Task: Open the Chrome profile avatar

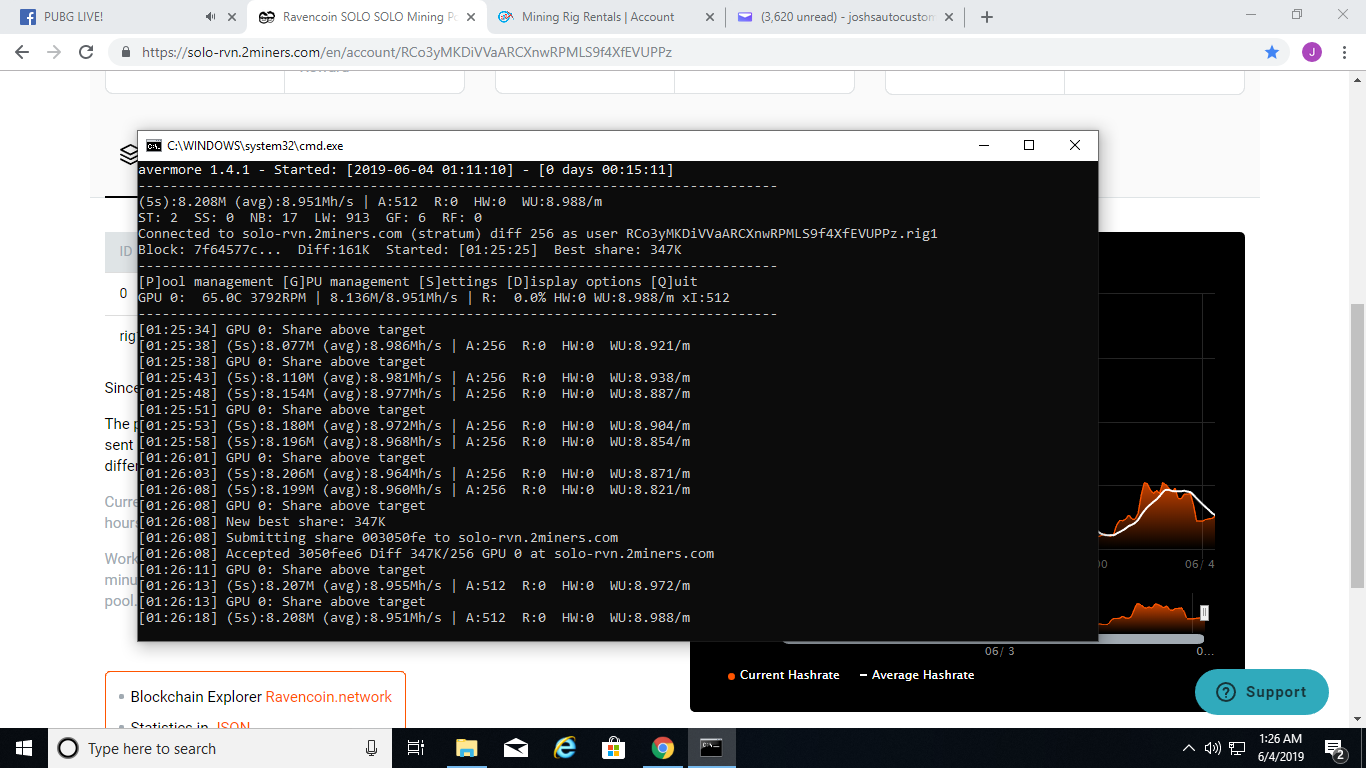Action: (1312, 52)
